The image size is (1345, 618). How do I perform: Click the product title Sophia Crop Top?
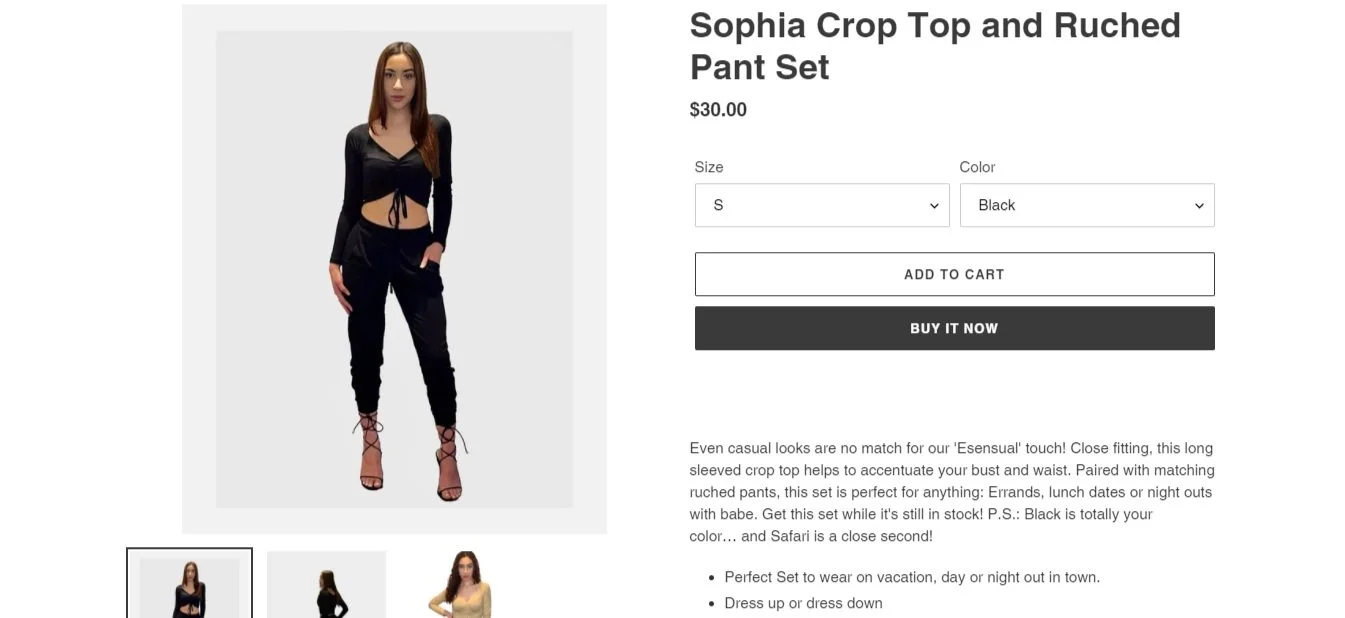[x=935, y=46]
